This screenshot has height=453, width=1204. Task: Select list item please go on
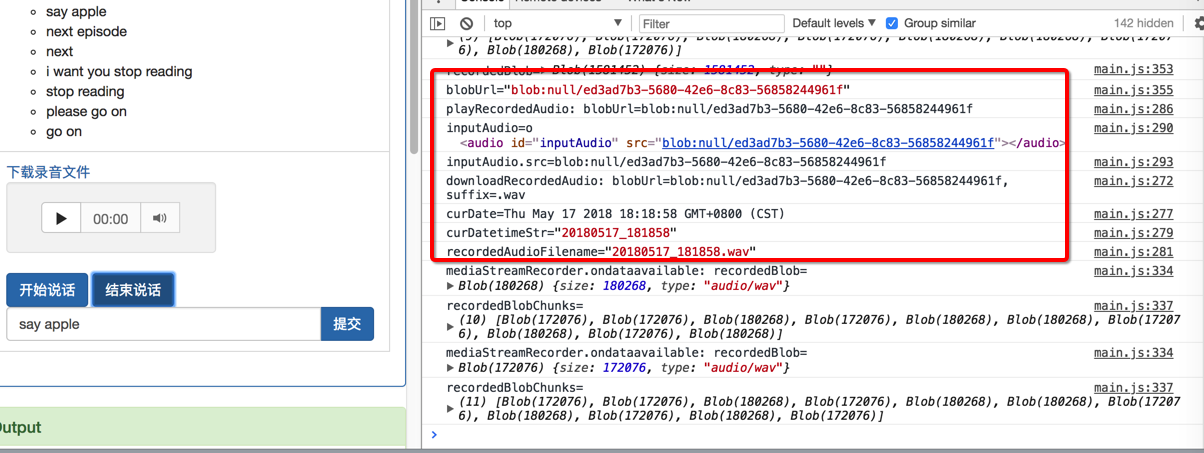[x=86, y=111]
